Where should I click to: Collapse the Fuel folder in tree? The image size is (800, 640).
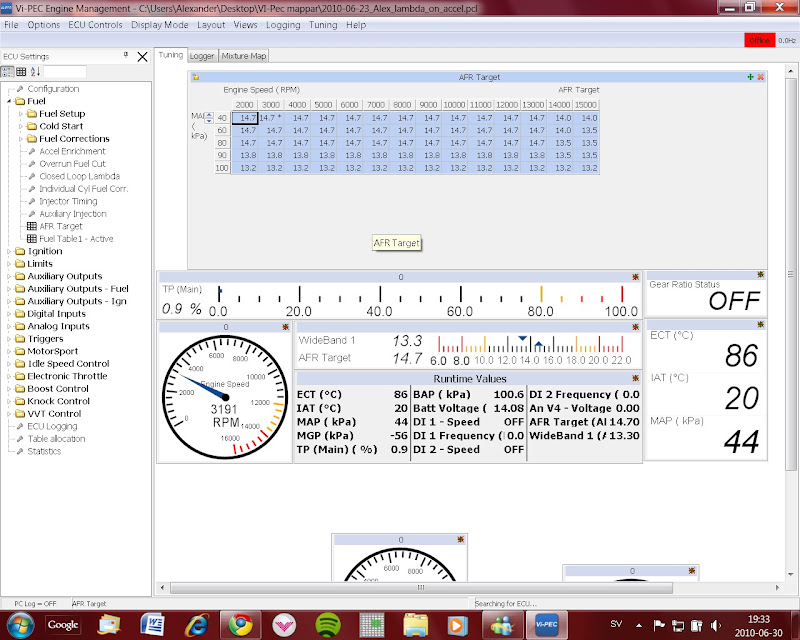[x=9, y=102]
